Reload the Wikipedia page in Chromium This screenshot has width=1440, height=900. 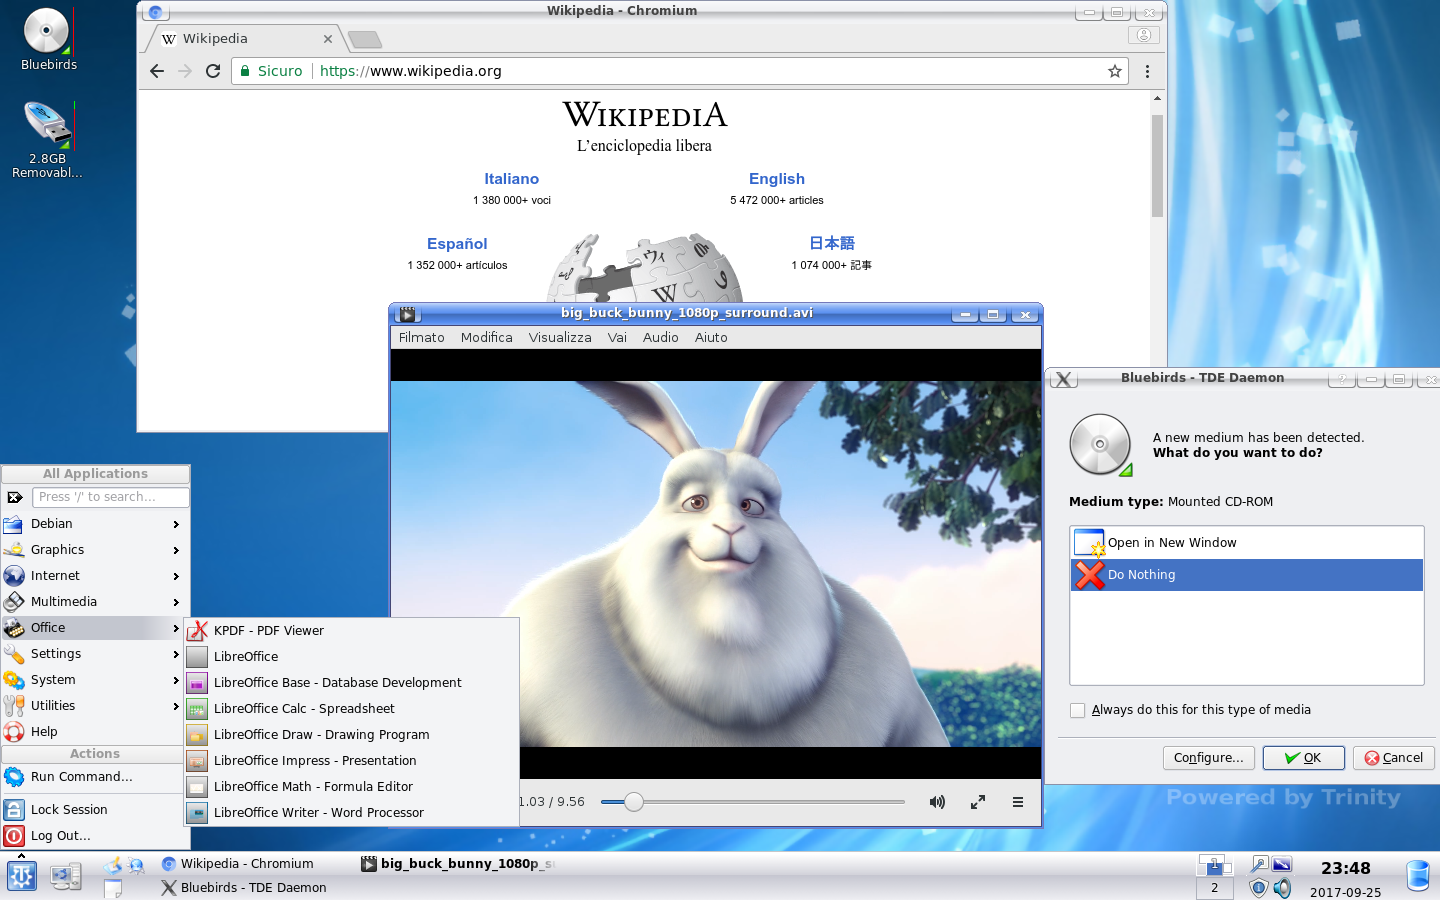click(213, 71)
